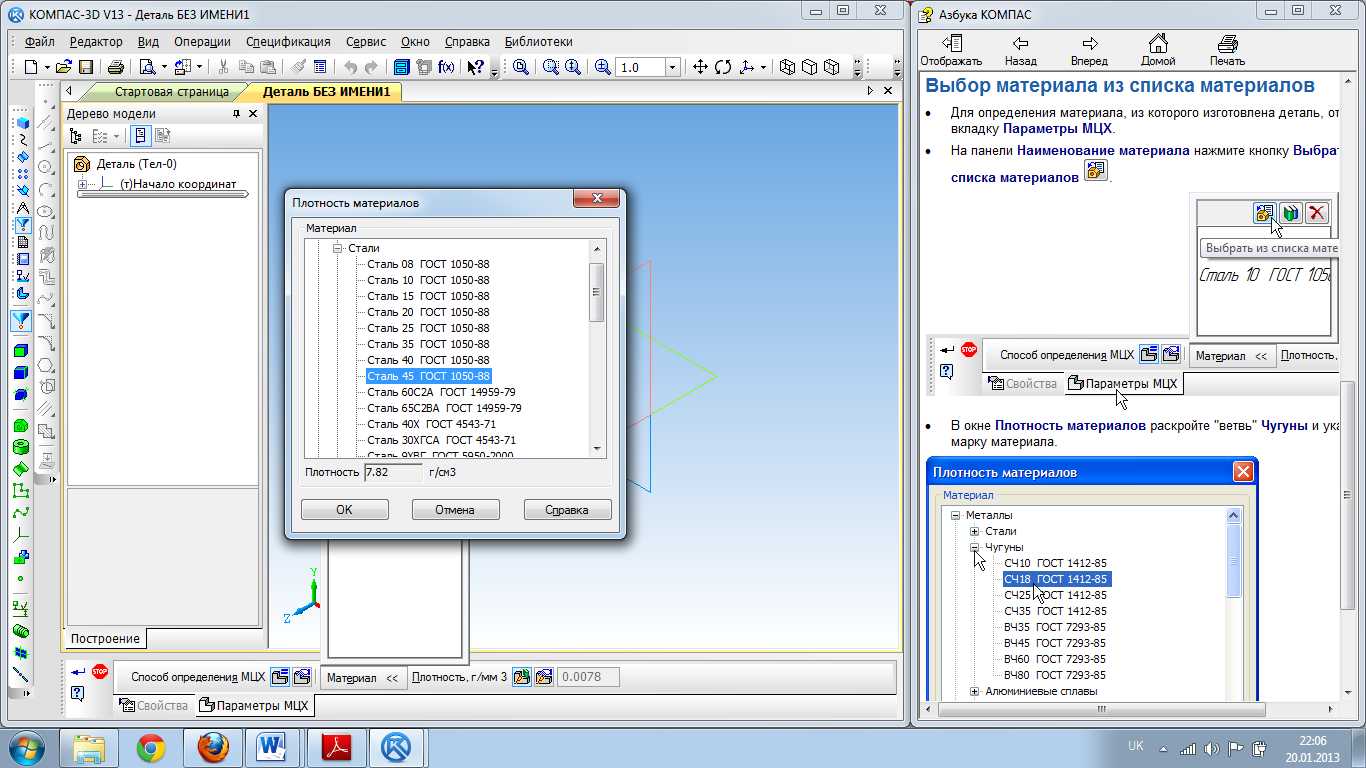1366x768 pixels.
Task: Open the orientation dropdown arrow
Action: click(x=764, y=67)
